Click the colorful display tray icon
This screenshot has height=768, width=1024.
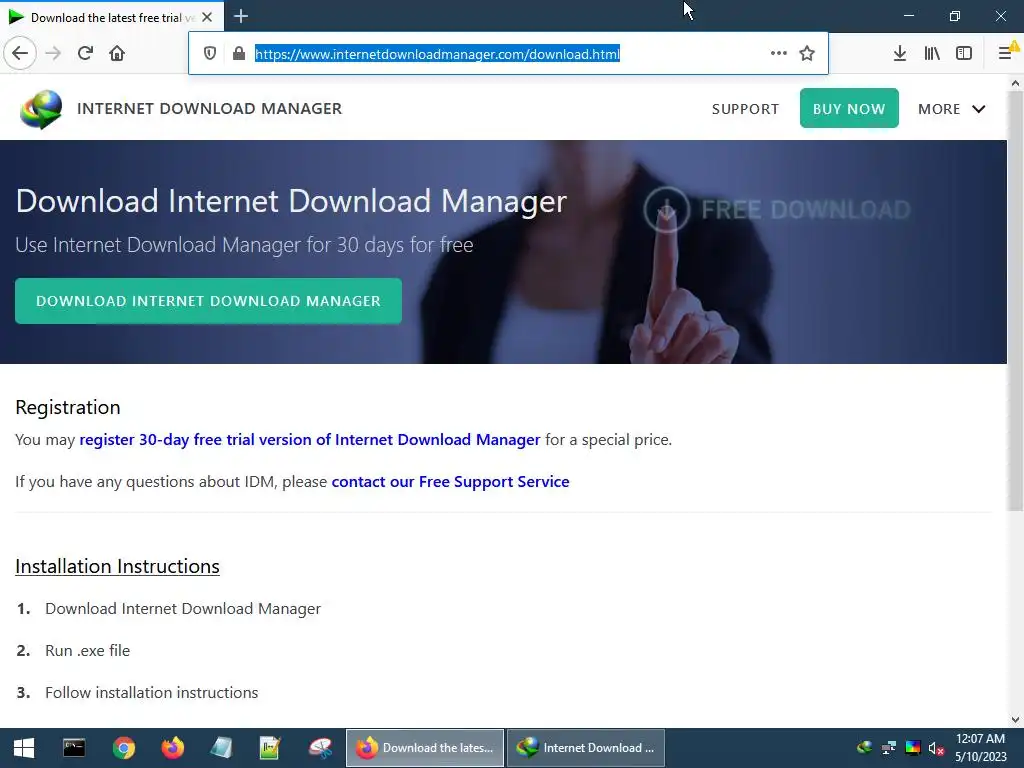913,748
